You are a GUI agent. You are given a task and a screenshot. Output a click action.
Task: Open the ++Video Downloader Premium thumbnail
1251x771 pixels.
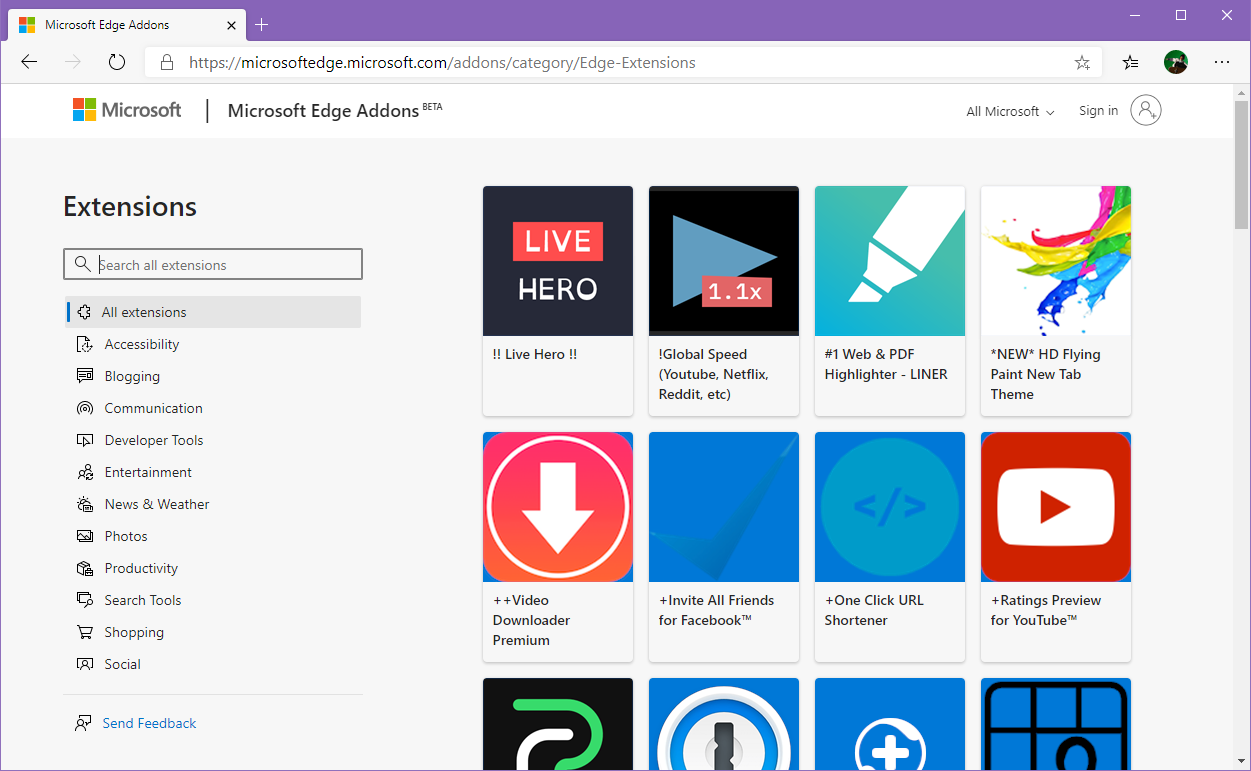(x=558, y=507)
